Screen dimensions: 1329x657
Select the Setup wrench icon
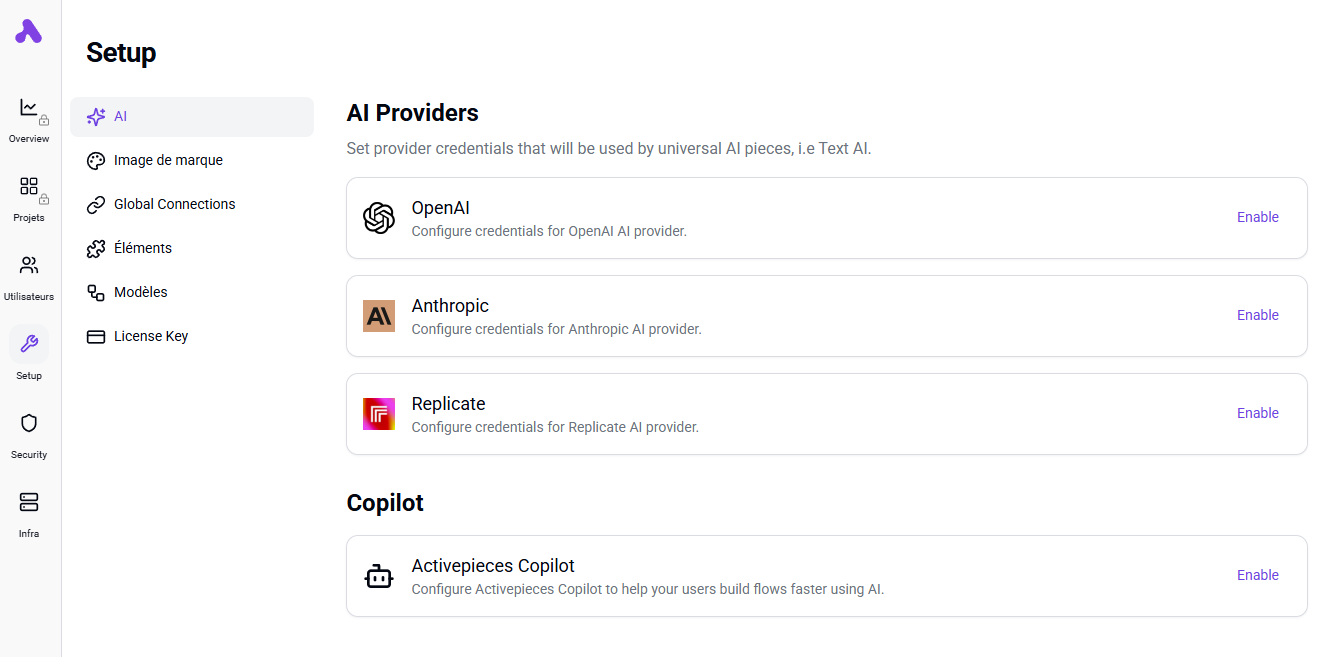tap(29, 345)
